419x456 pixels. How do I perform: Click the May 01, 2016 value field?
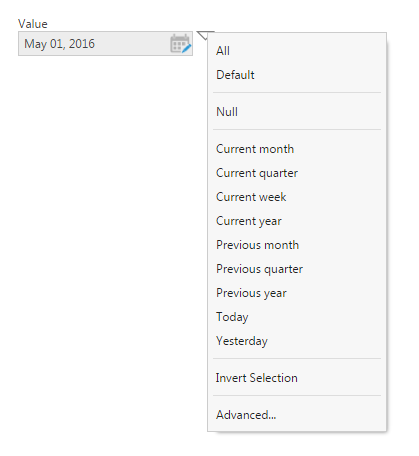(105, 44)
